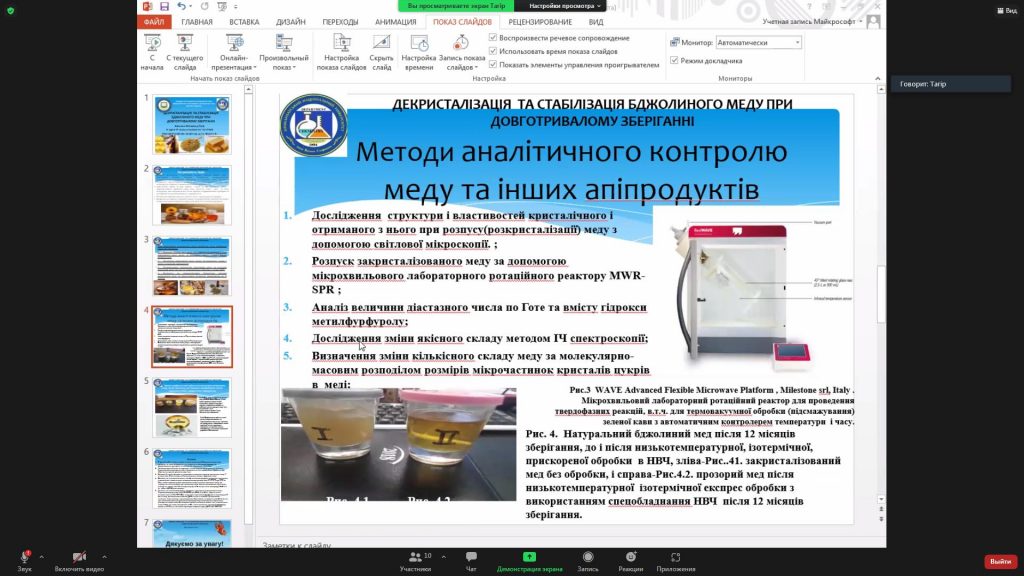The height and width of the screenshot is (576, 1024).
Task: Click Демонстрация экрана share button
Action: [x=529, y=560]
